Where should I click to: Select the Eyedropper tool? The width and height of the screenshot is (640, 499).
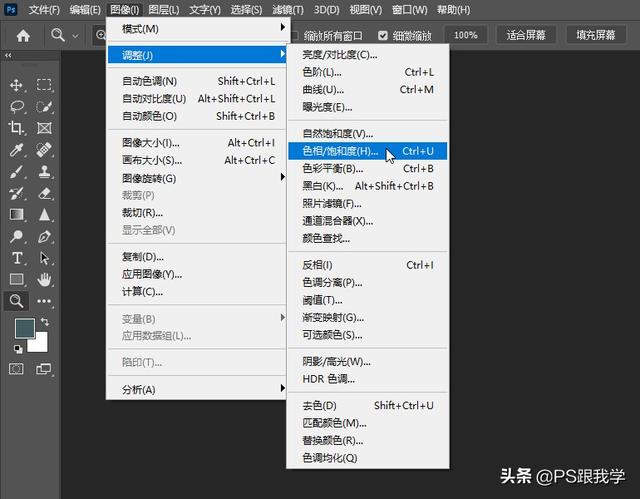(x=16, y=150)
